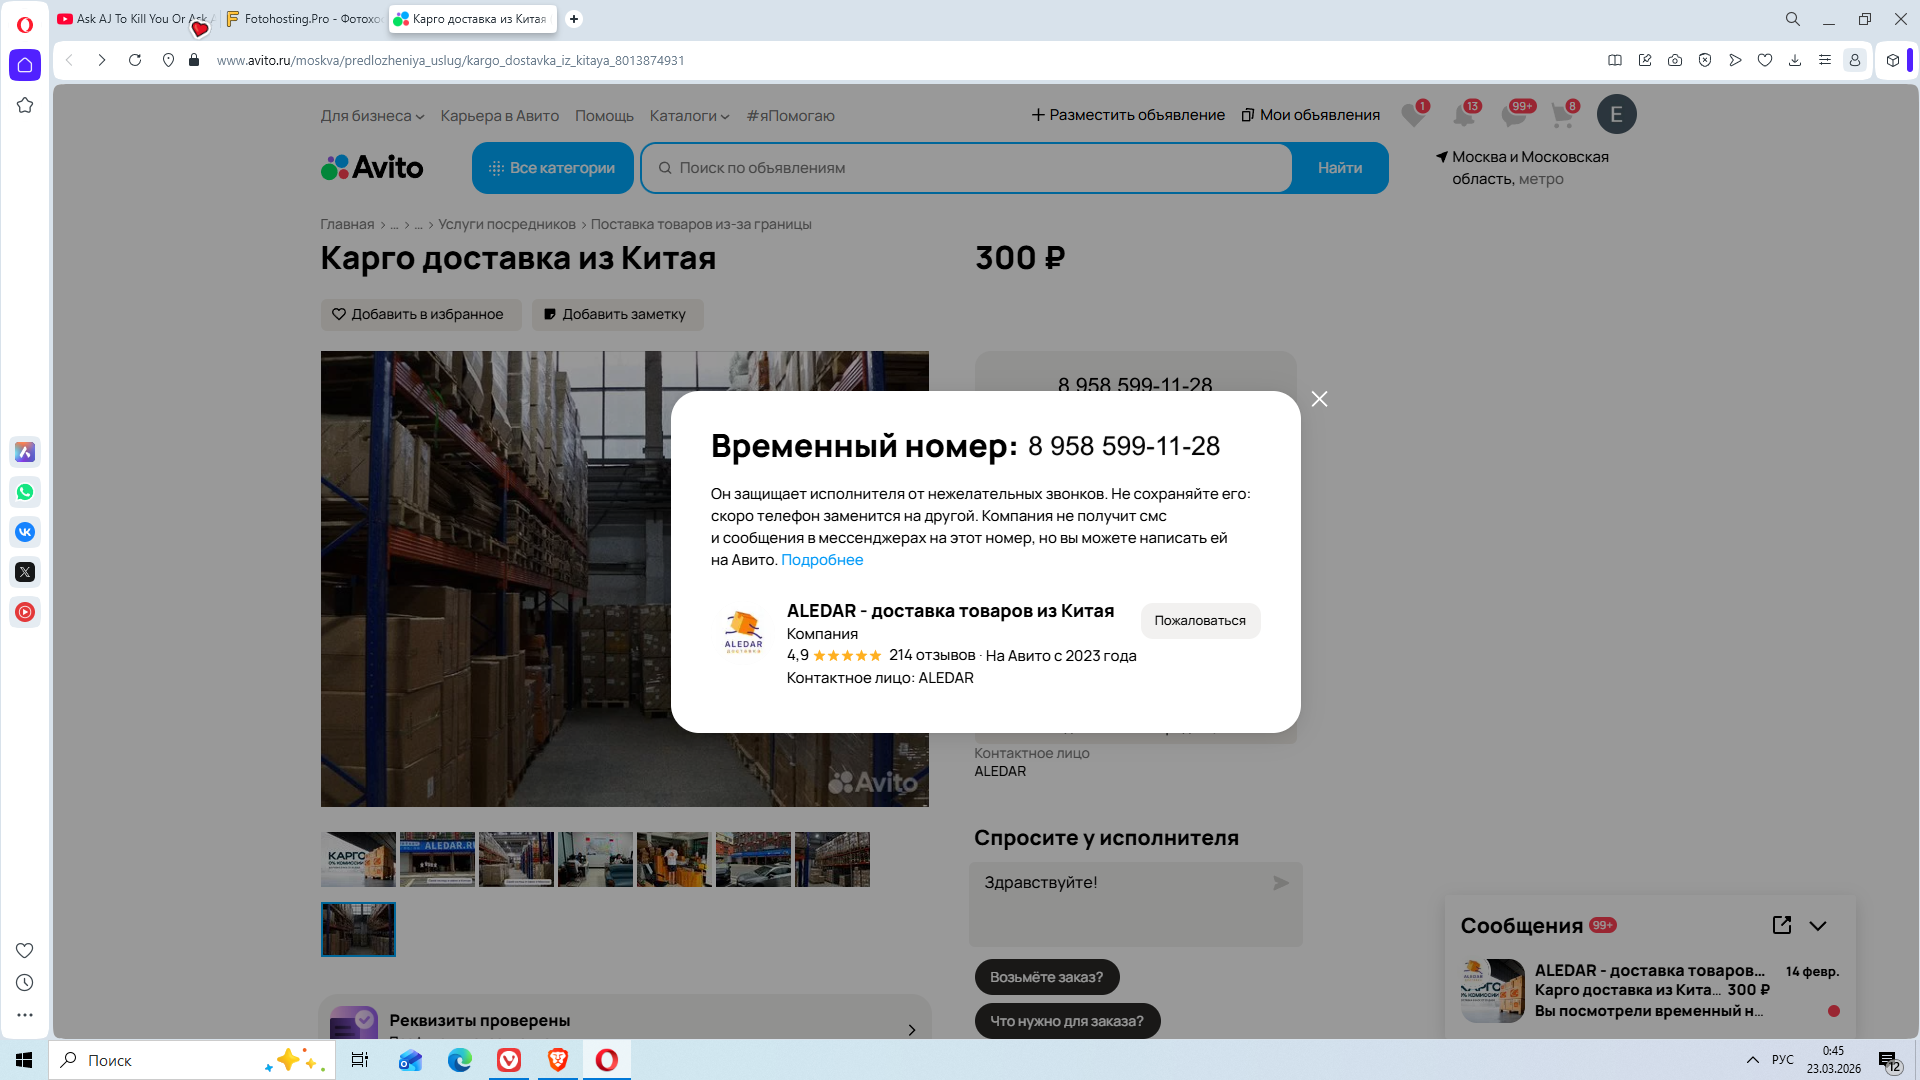Image resolution: width=1920 pixels, height=1080 pixels.
Task: Collapse the Сообщения messages panel
Action: point(1818,926)
